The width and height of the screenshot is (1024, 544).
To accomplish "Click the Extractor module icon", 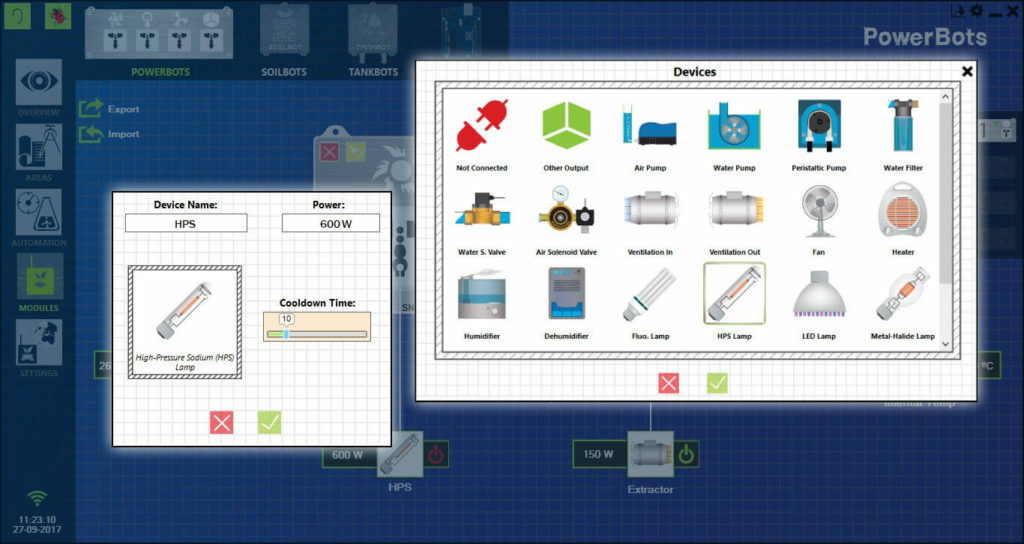I will (x=650, y=455).
